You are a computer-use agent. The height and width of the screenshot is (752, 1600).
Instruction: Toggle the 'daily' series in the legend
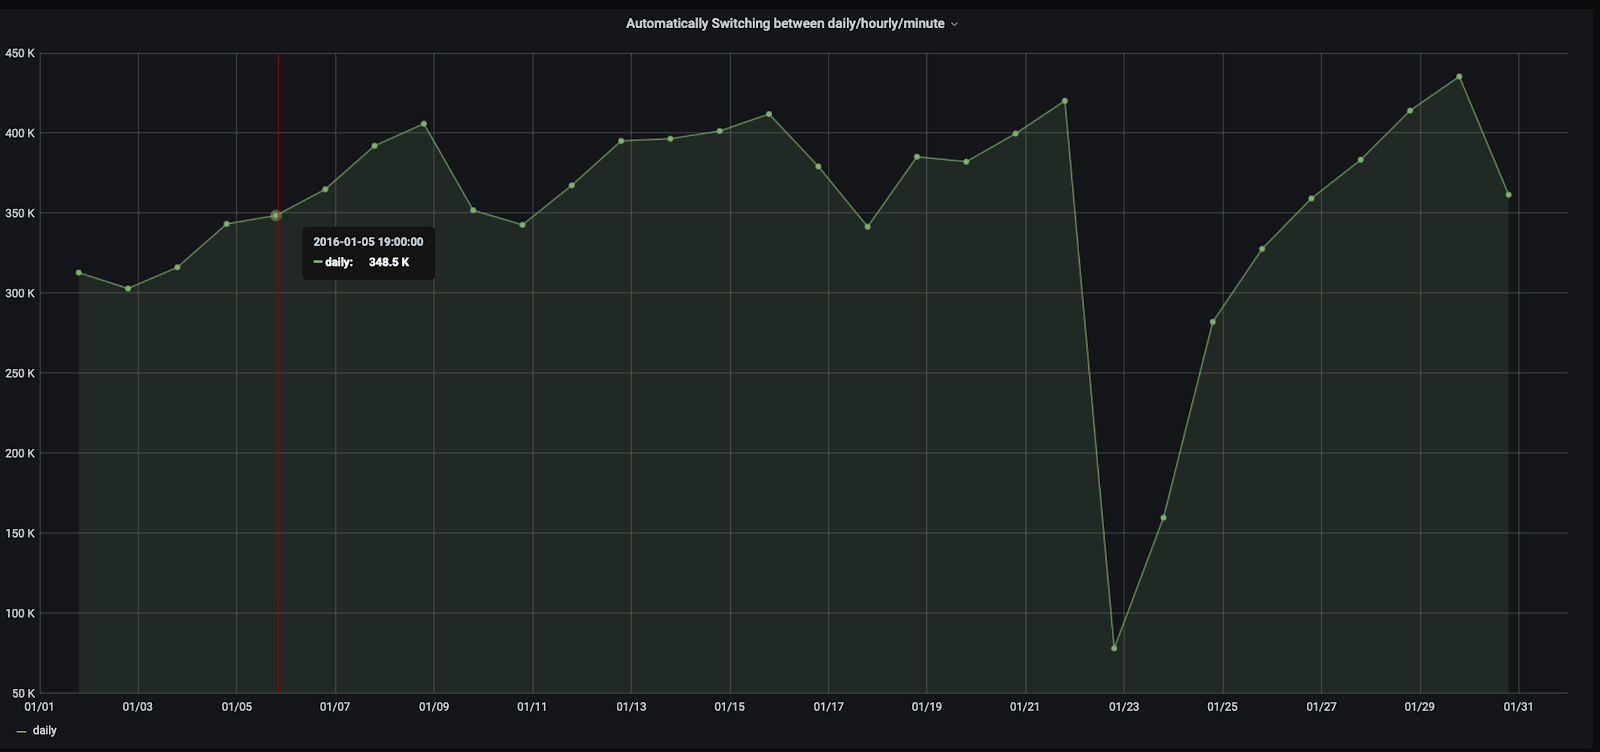pyautogui.click(x=45, y=731)
